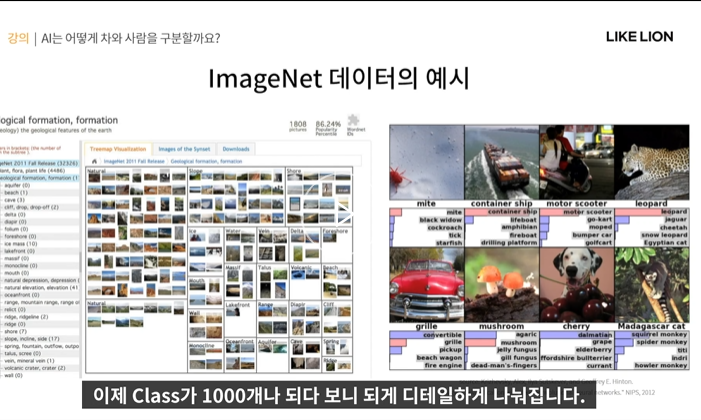Select the aquifer (0) tree item

17,185
